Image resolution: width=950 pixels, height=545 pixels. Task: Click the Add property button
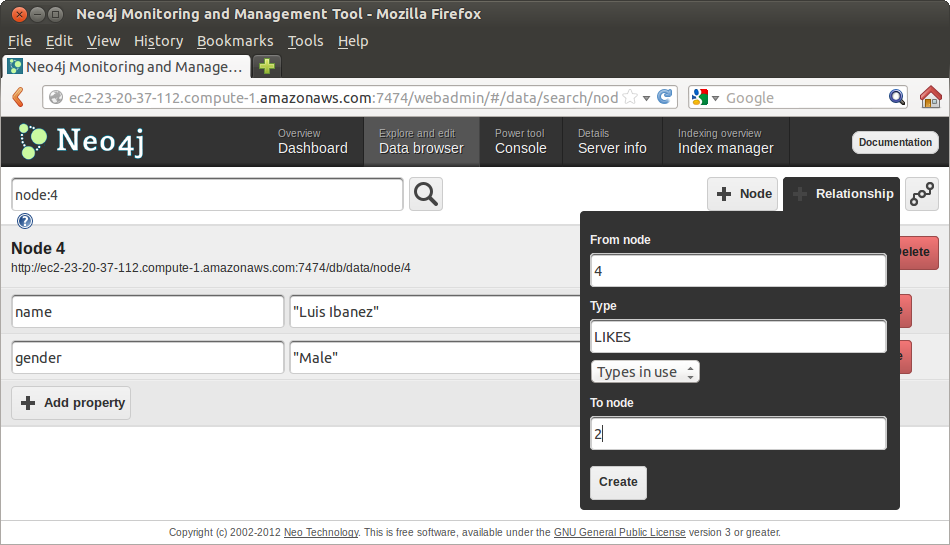[71, 403]
